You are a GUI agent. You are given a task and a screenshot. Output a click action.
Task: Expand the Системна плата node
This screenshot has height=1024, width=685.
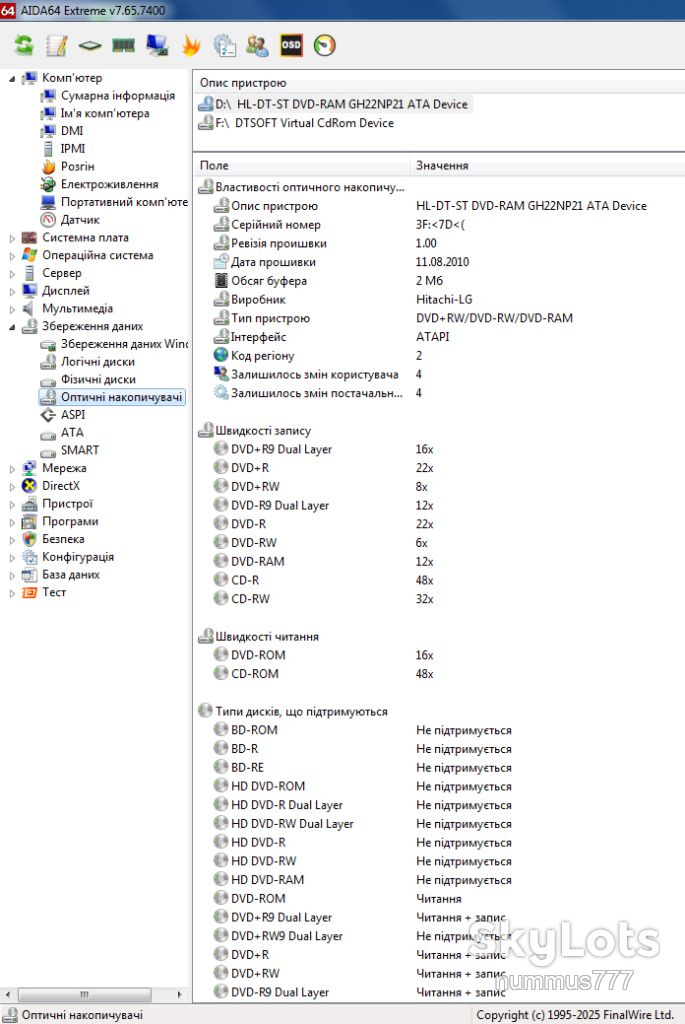point(12,238)
